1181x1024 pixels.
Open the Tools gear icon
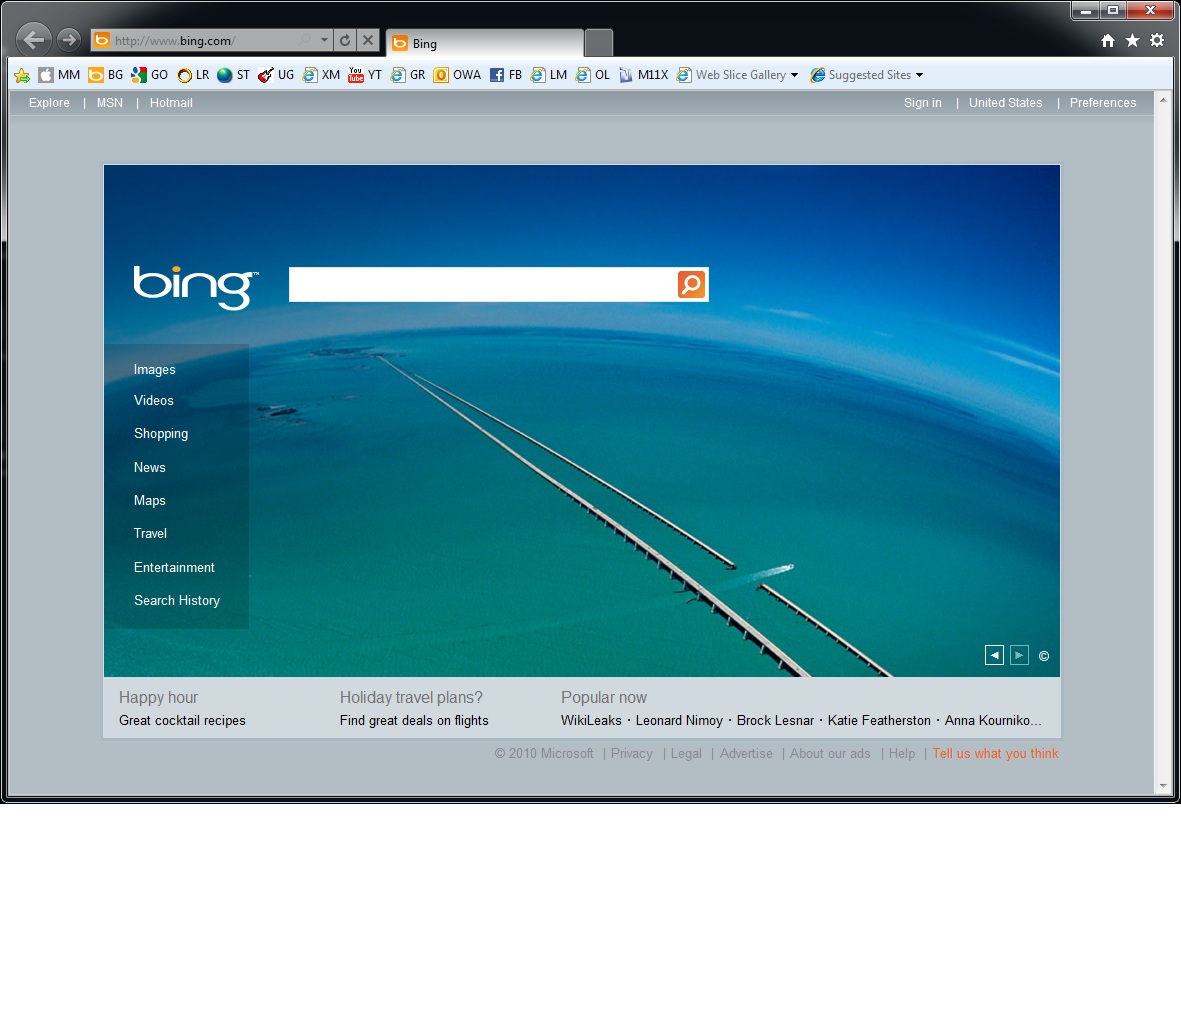pos(1157,41)
